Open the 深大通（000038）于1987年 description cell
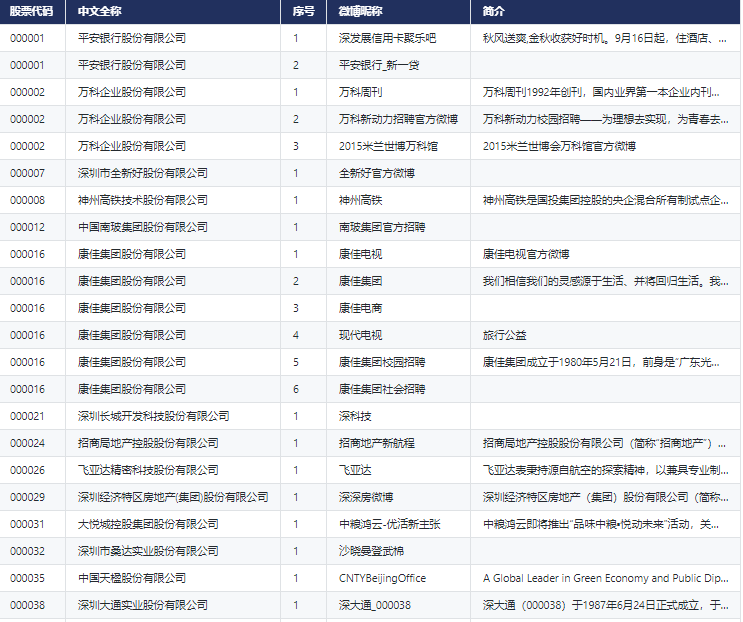 (x=606, y=605)
